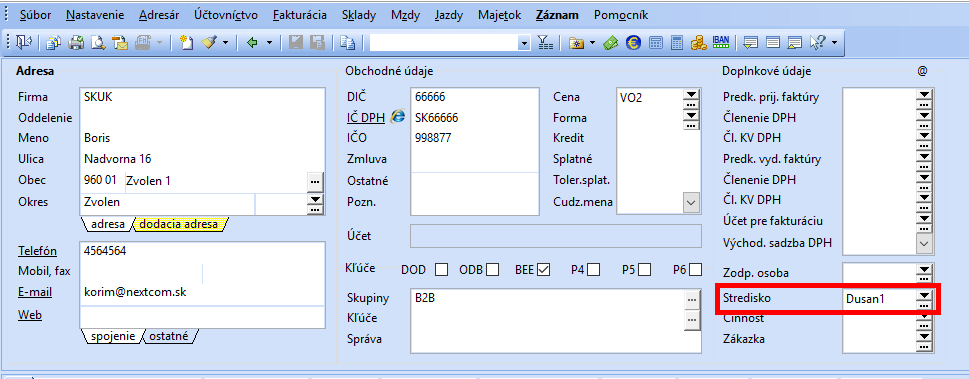This screenshot has width=969, height=379.
Task: Tick the DOD checkbox
Action: click(441, 270)
